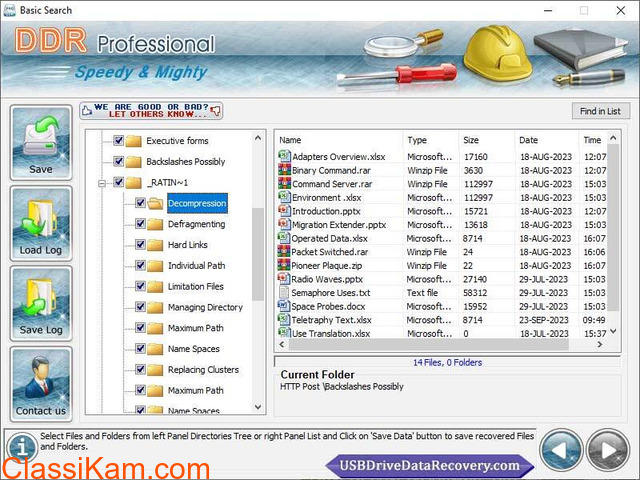
Task: Click file list scroll left arrow
Action: pyautogui.click(x=282, y=344)
